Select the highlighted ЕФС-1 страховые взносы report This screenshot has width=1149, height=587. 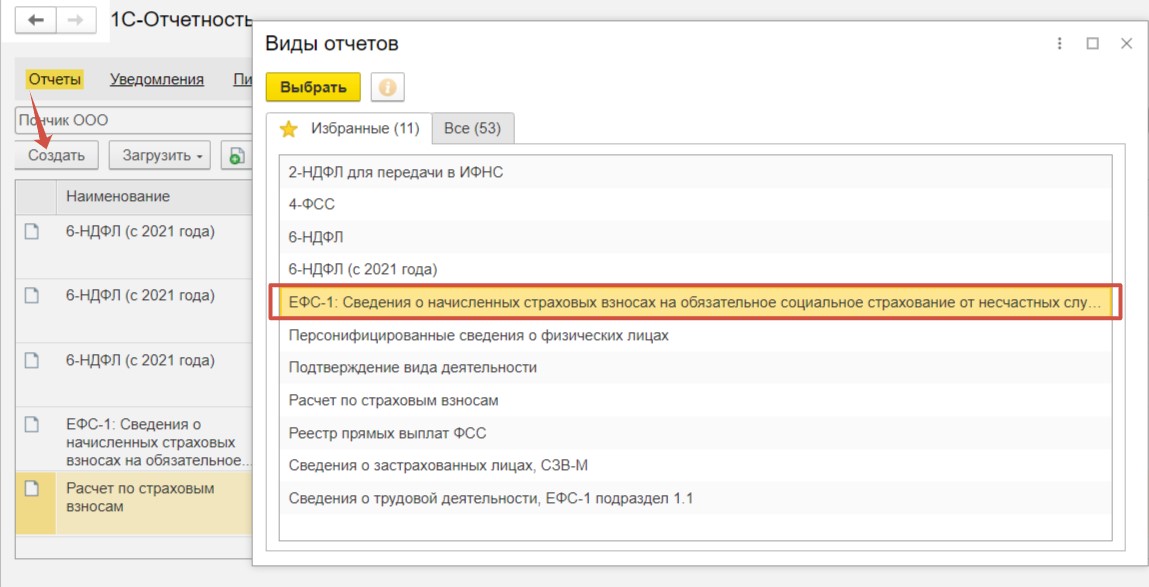(695, 302)
